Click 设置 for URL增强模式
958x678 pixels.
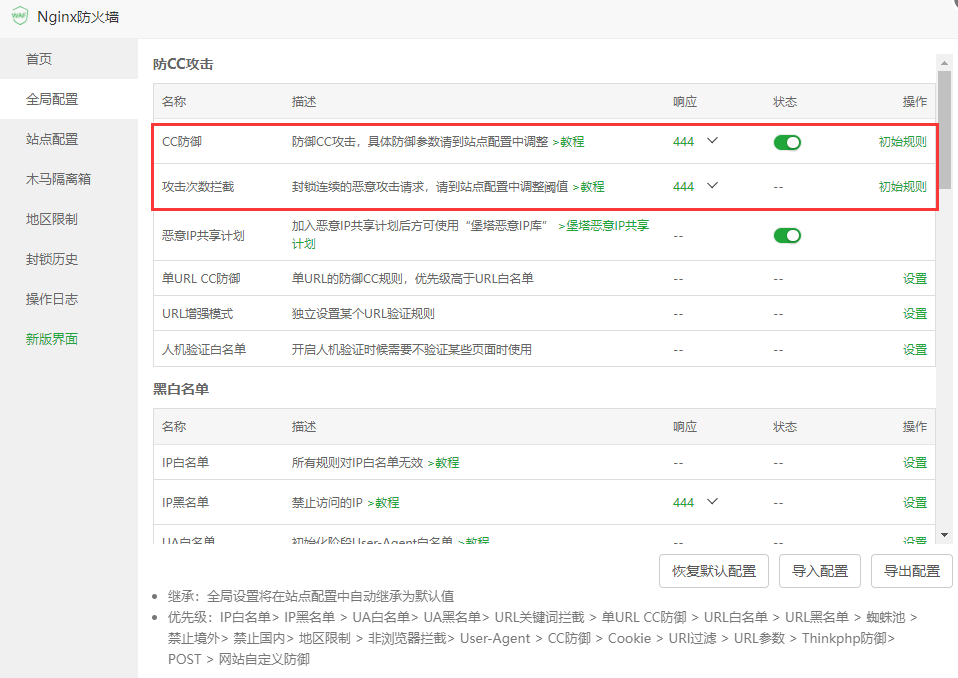(x=915, y=314)
